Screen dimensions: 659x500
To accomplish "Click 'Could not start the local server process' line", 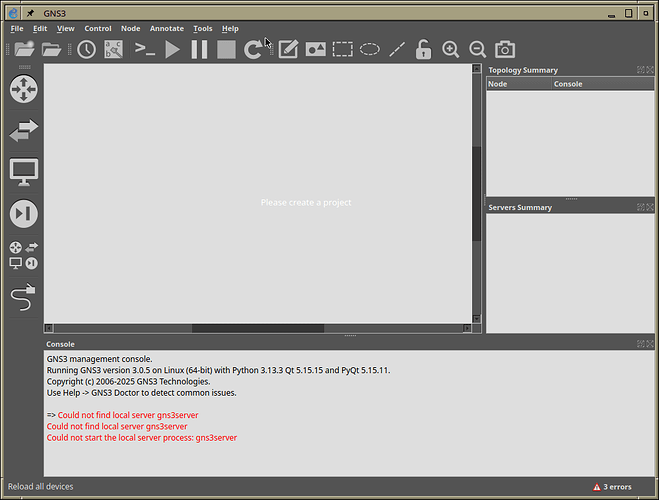I will click(x=142, y=438).
